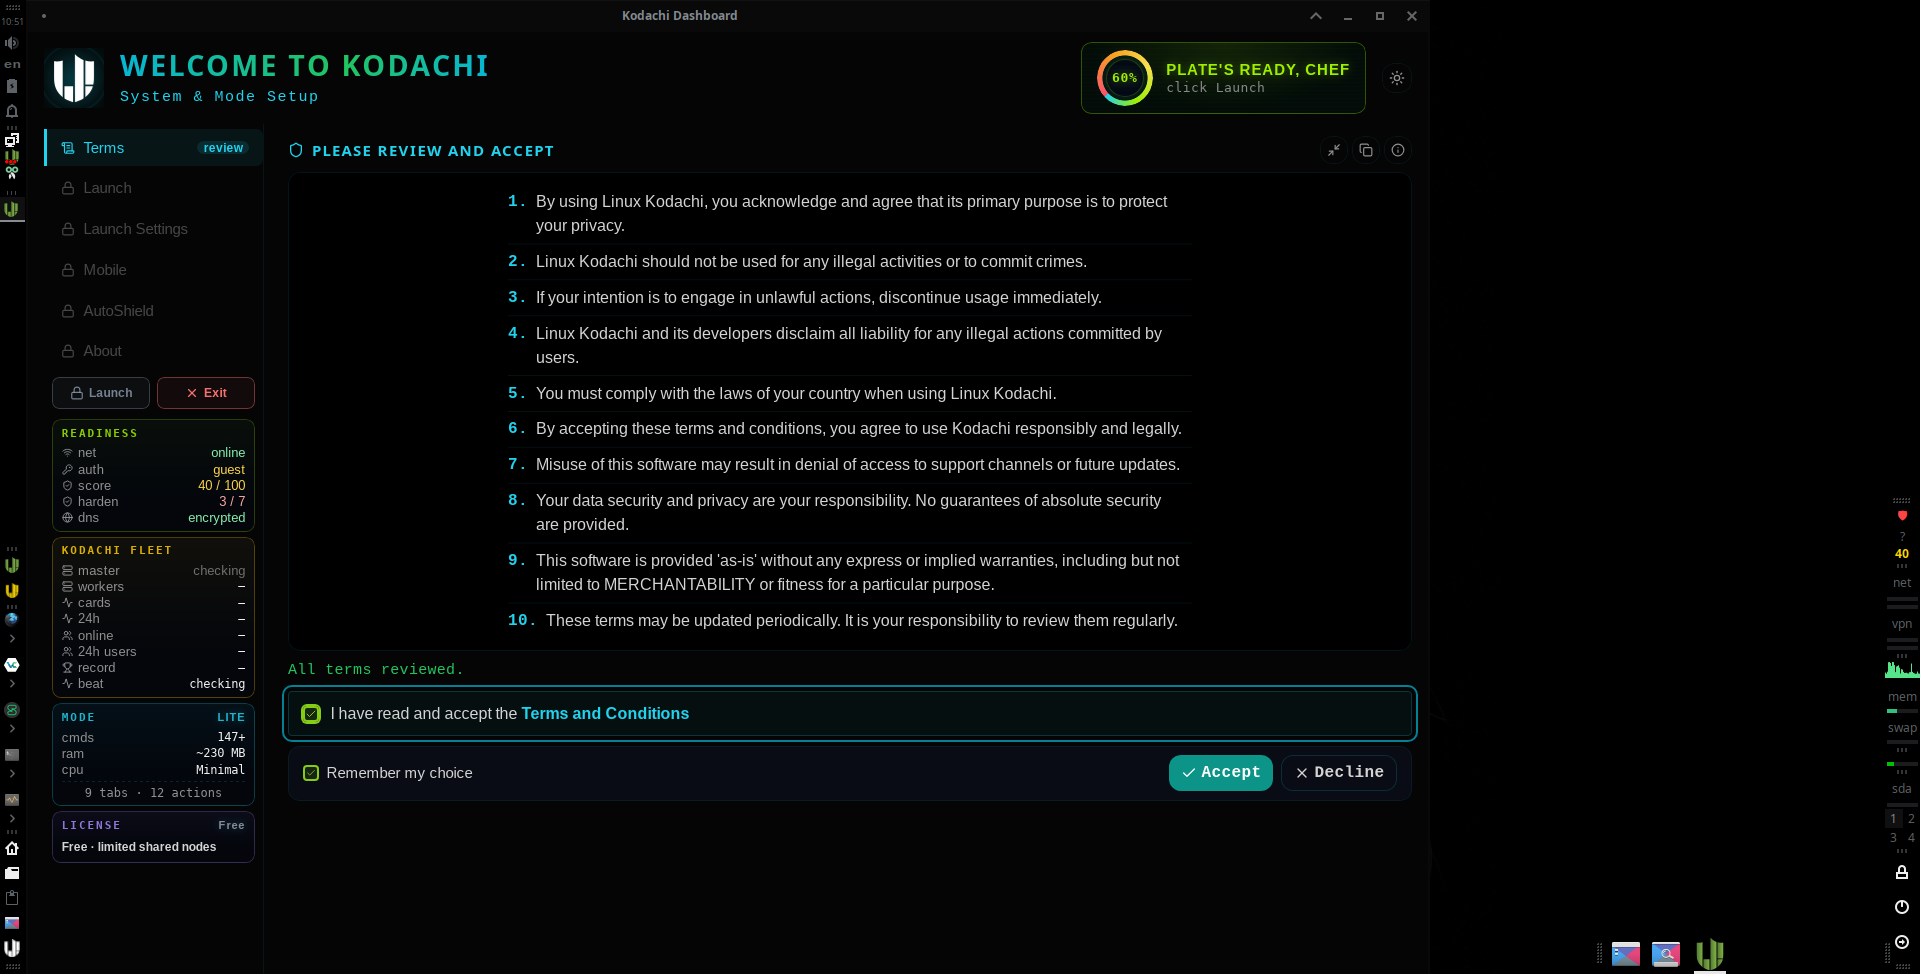The width and height of the screenshot is (1920, 974).
Task: Collapse the terms panel with shrink arrows icon
Action: pyautogui.click(x=1334, y=150)
